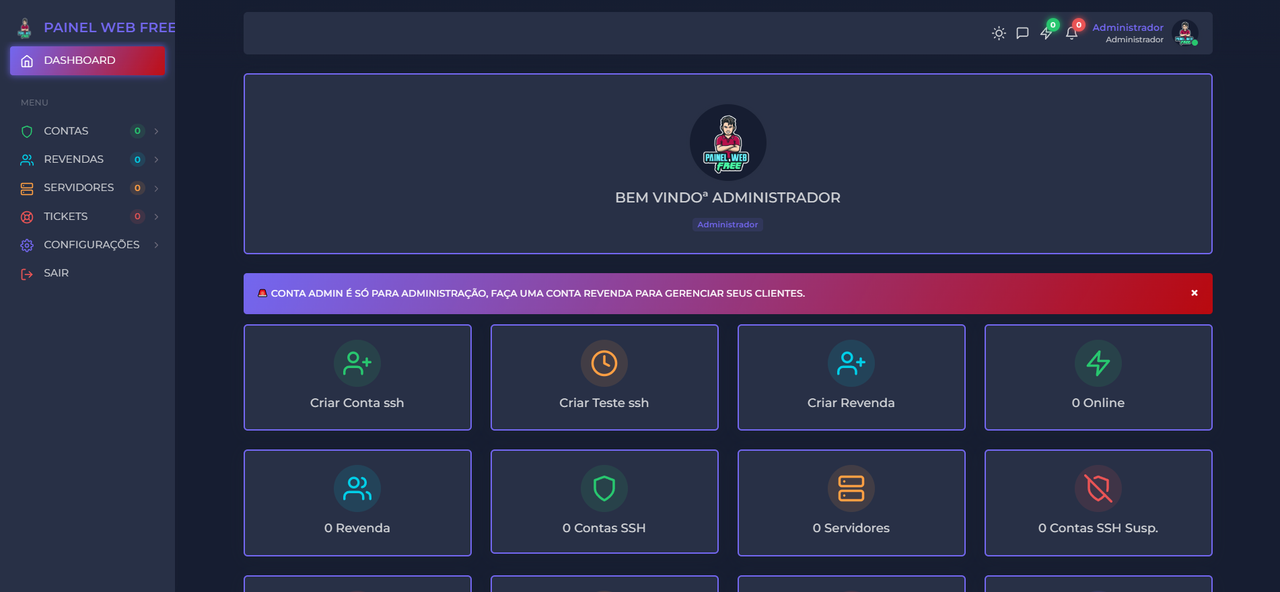Open the Revendas menu item
The image size is (1280, 592).
(x=88, y=160)
